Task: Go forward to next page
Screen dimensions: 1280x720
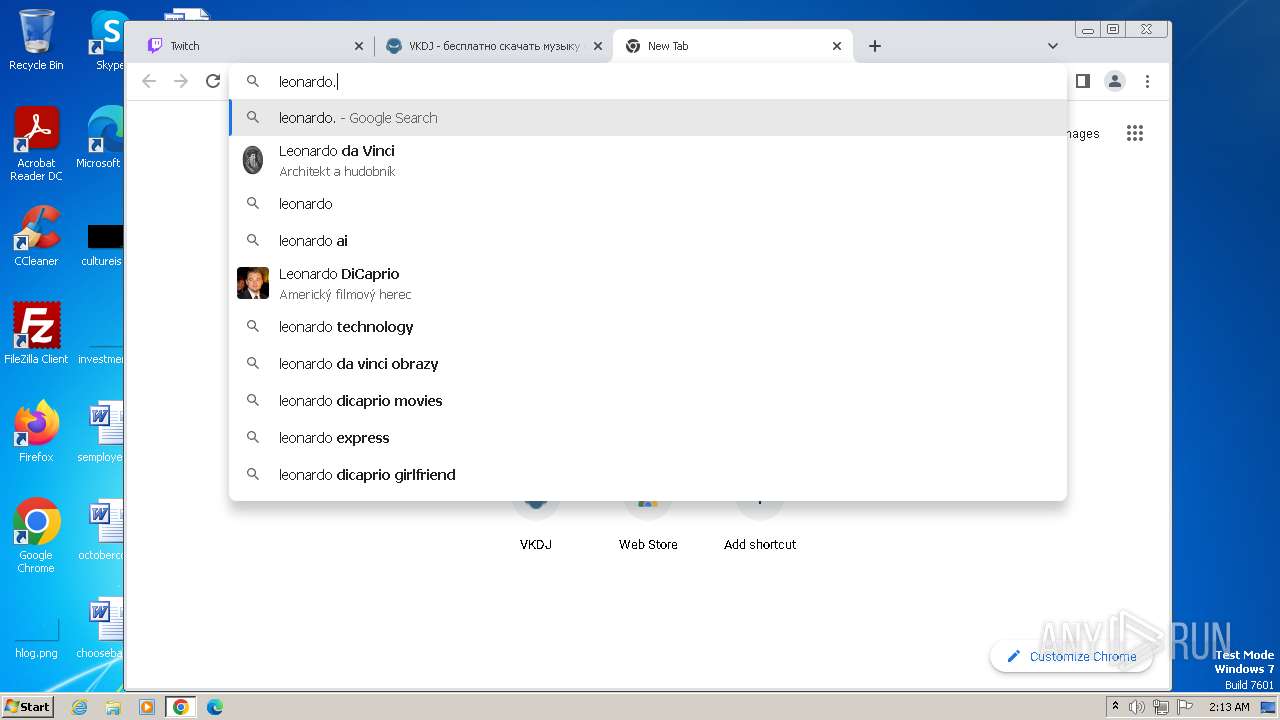Action: pos(181,81)
